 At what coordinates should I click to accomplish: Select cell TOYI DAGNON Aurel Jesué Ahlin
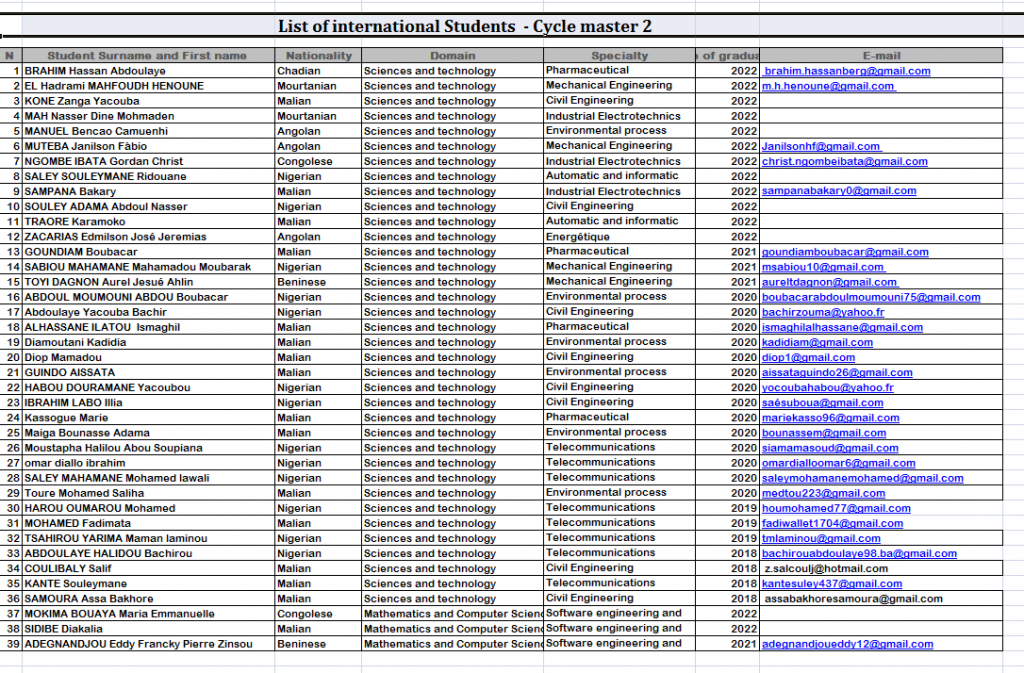(148, 282)
